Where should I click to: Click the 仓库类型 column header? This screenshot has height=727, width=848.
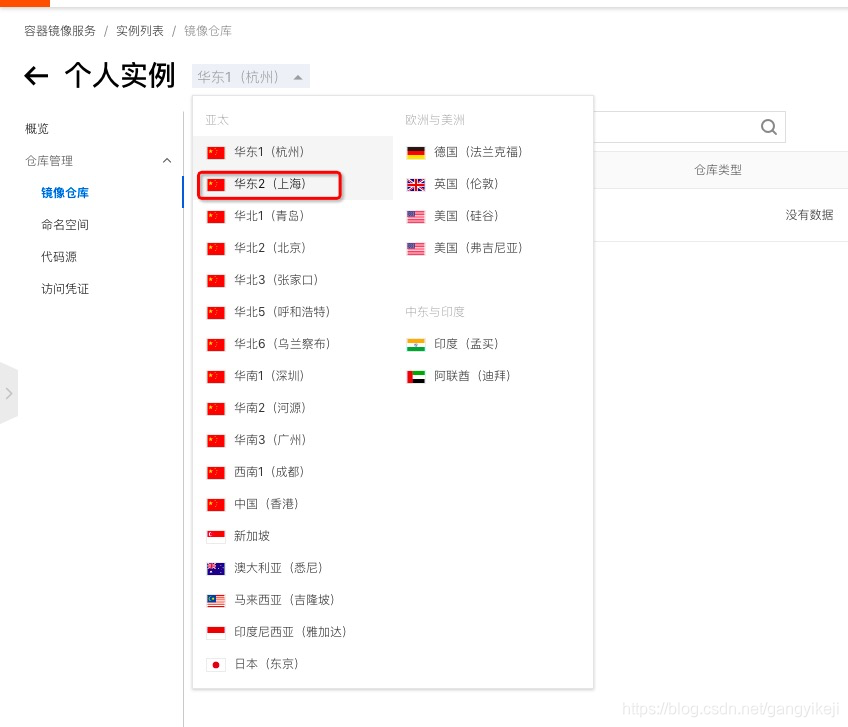tap(718, 170)
